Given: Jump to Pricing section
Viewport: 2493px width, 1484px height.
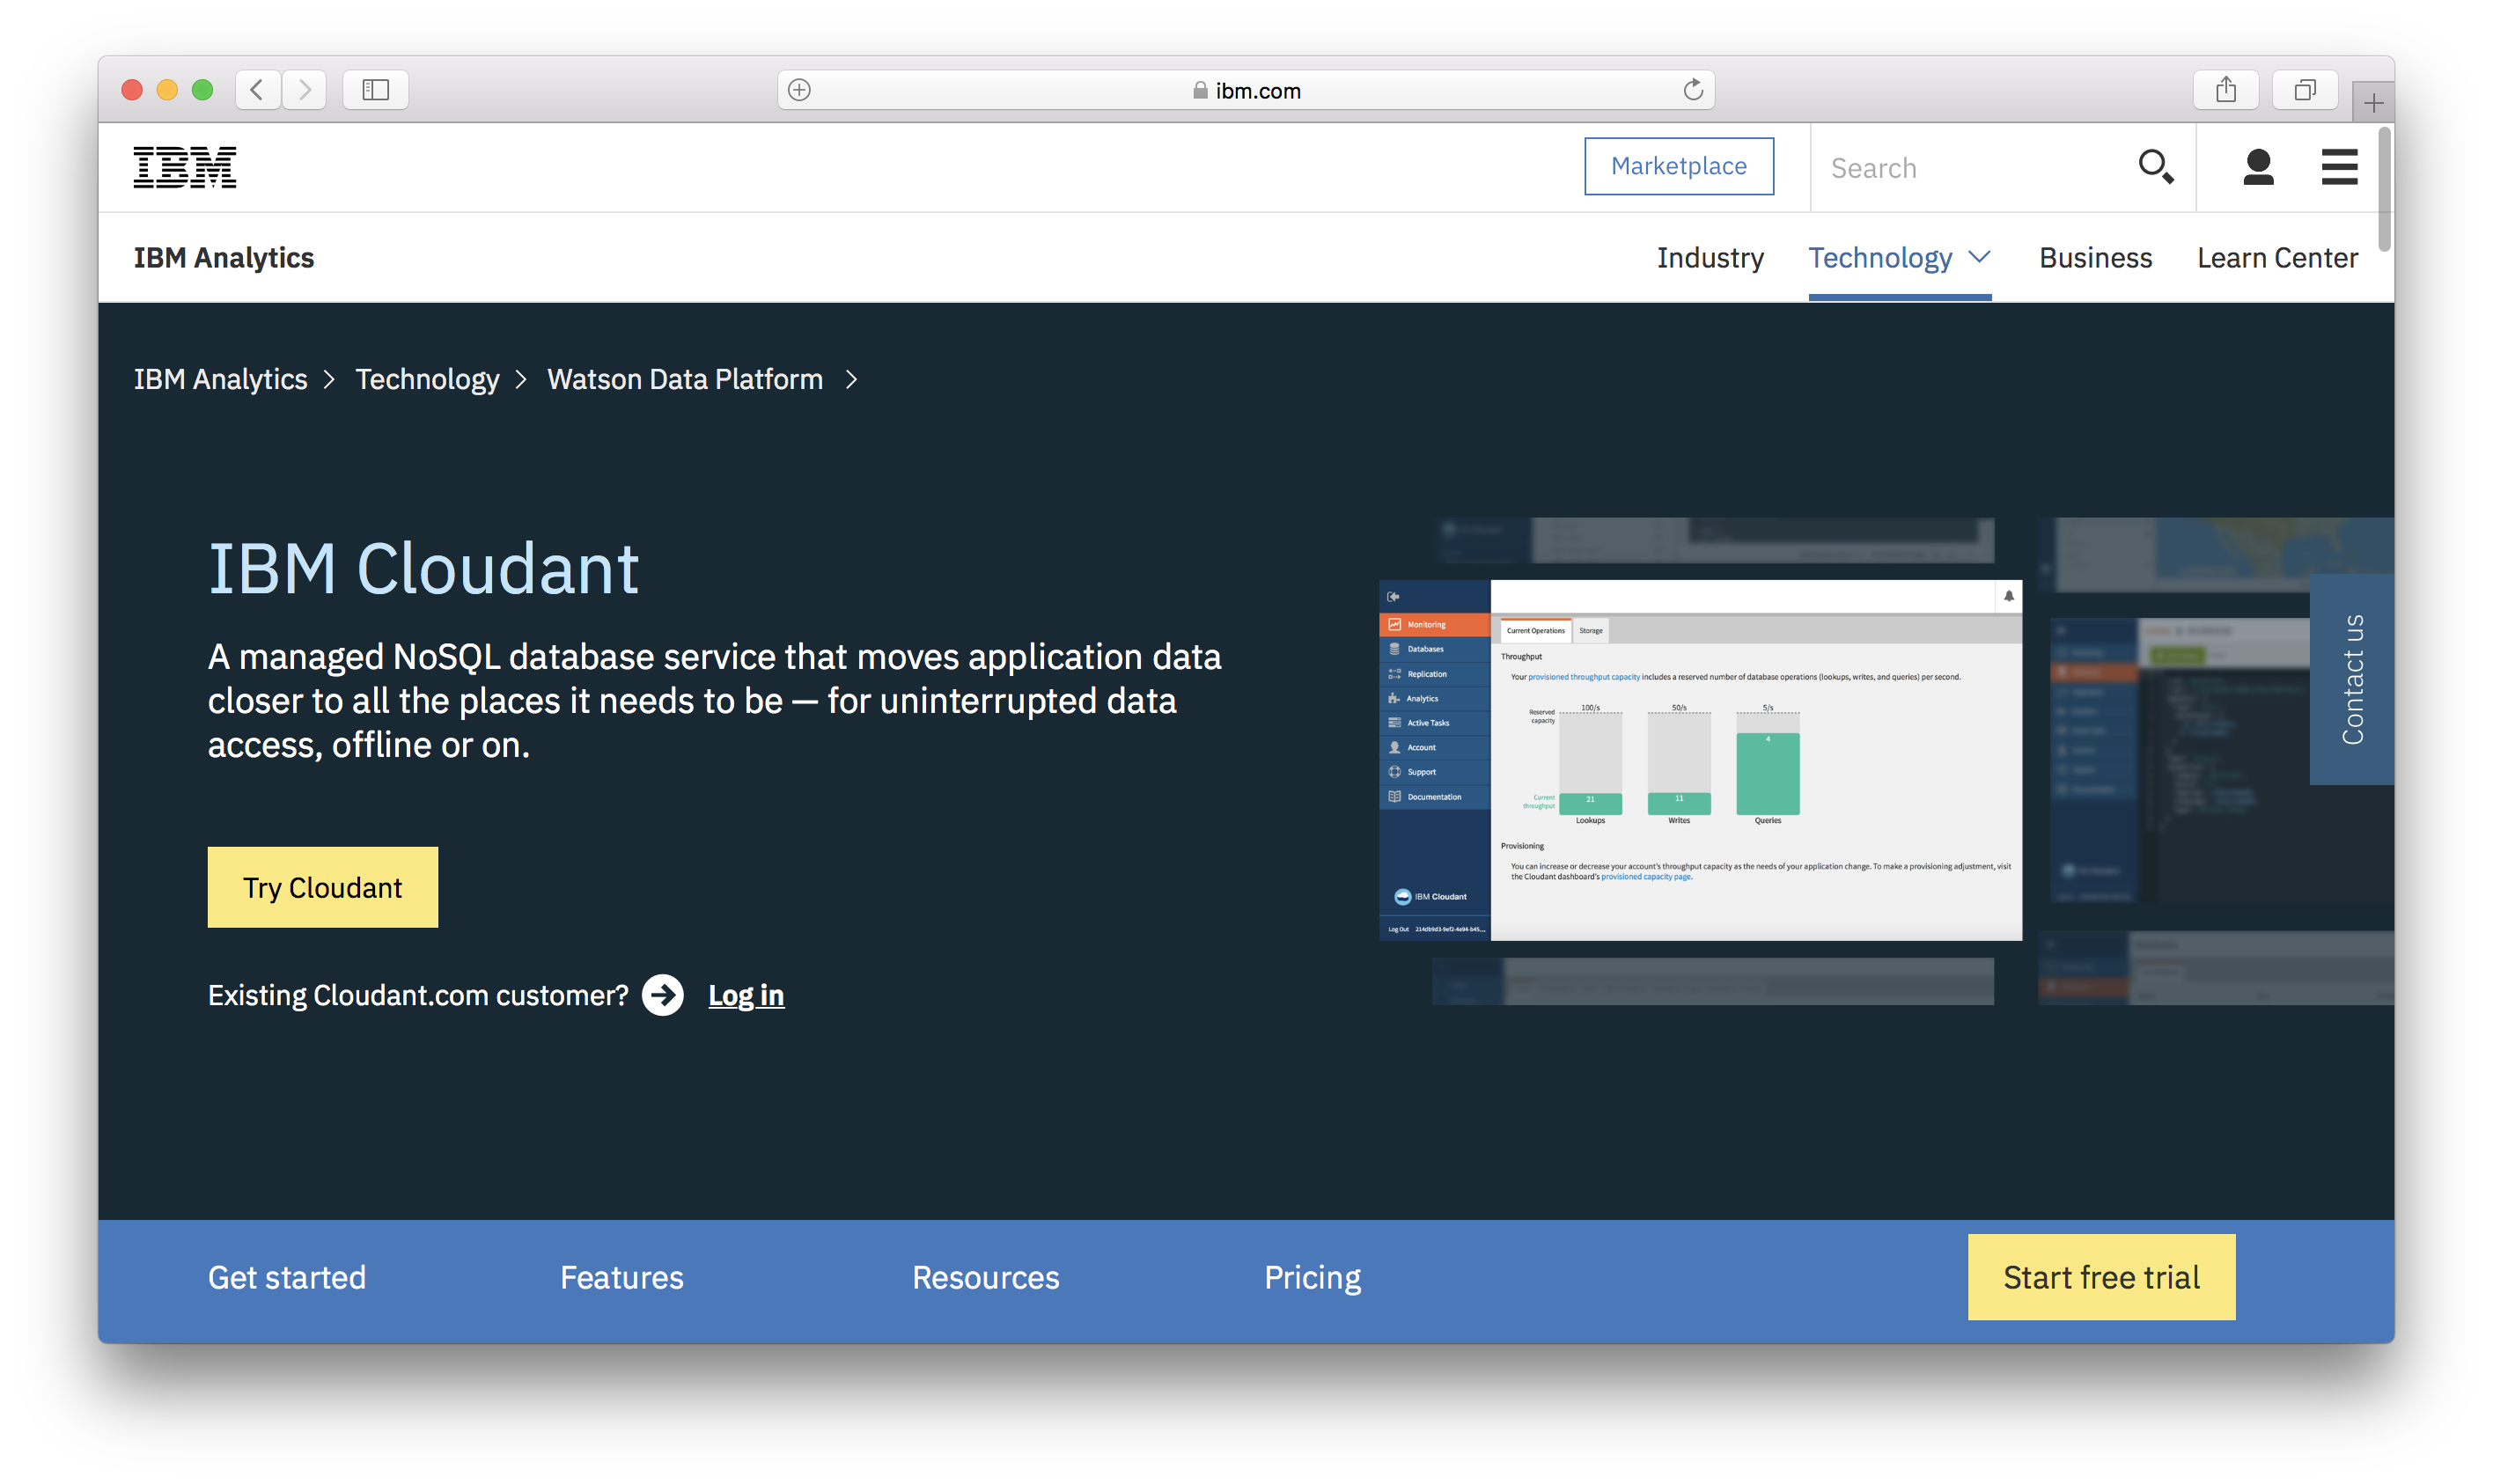Looking at the screenshot, I should [x=1312, y=1277].
